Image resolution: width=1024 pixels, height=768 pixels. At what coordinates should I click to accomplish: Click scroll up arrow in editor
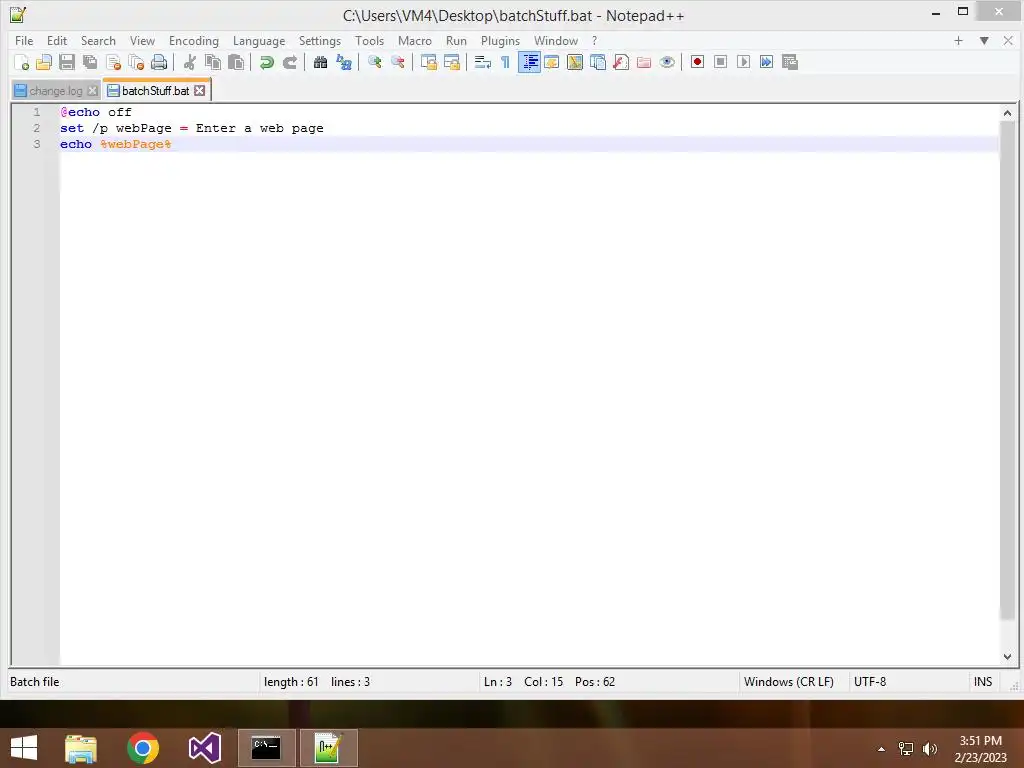click(1007, 113)
